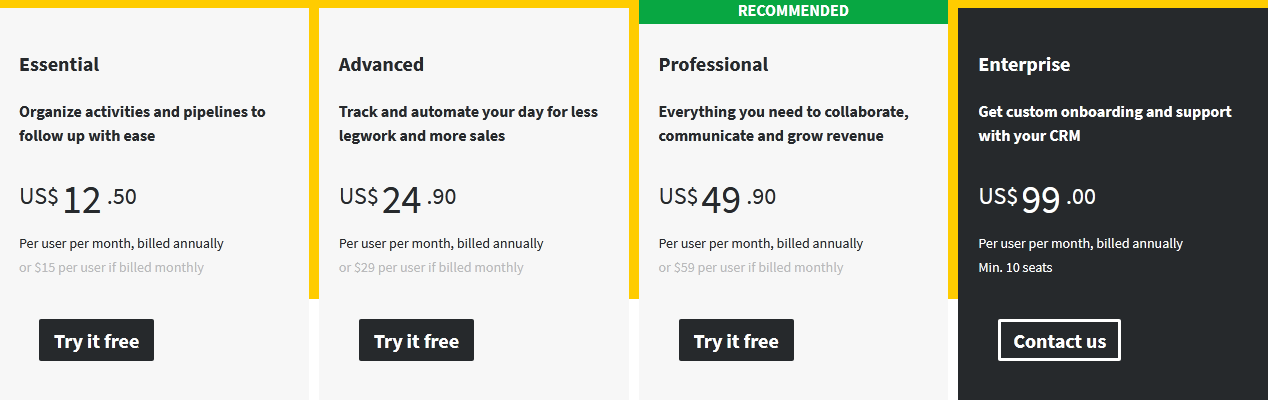Click the green RECOMMENDED banner
The image size is (1268, 400).
coord(793,11)
